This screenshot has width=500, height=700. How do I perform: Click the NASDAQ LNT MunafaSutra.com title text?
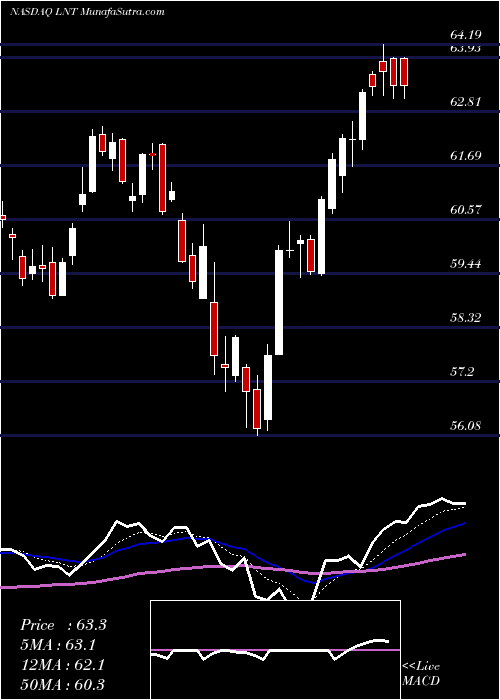click(x=87, y=12)
